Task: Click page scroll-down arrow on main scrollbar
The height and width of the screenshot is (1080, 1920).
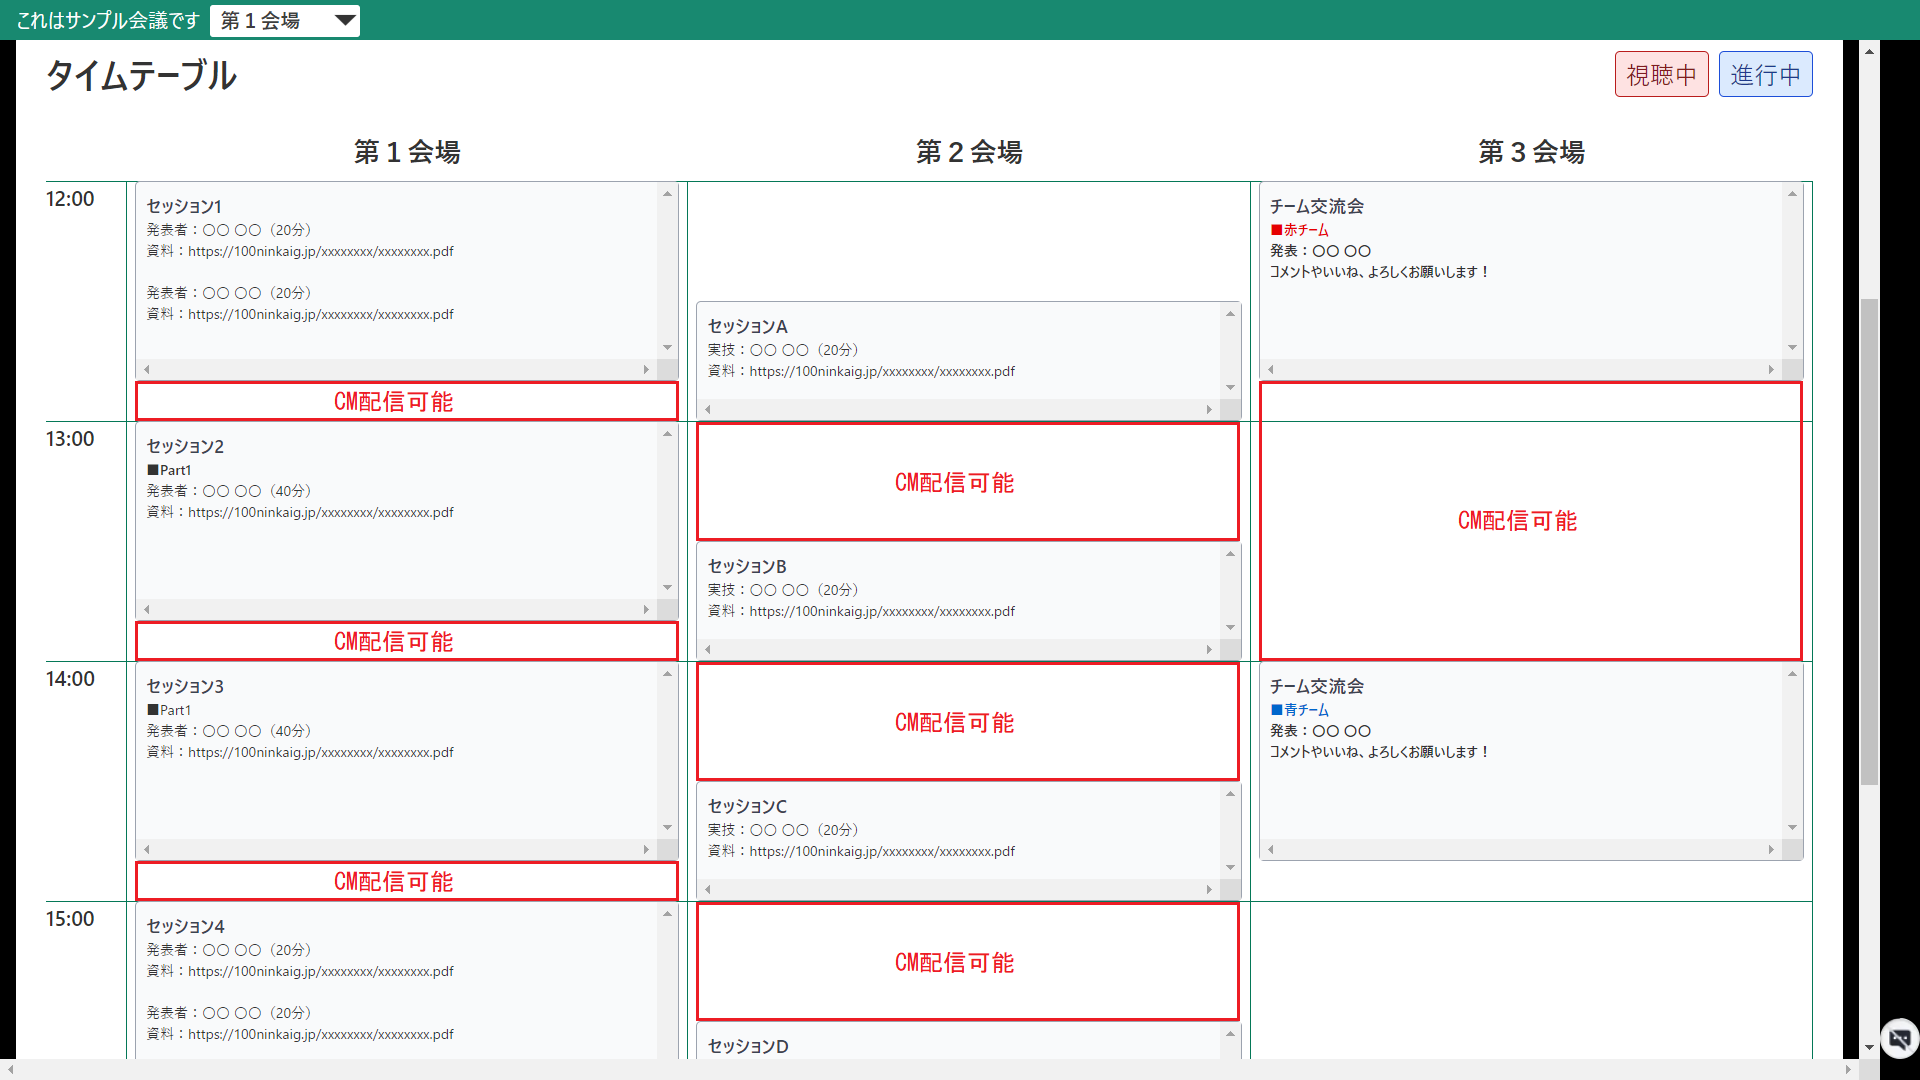Action: (x=1869, y=1048)
